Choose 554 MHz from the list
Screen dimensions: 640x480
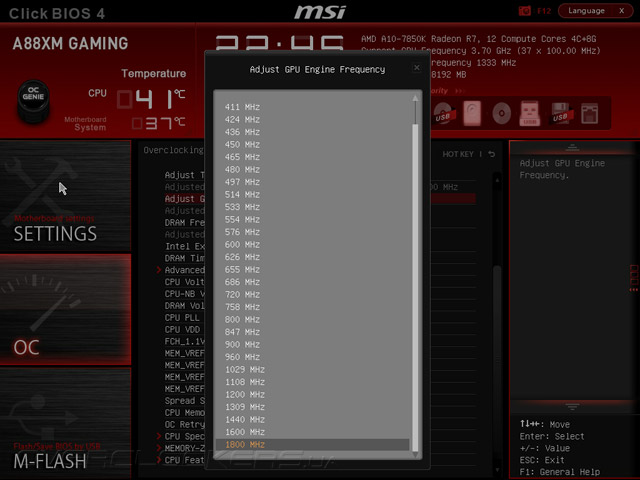coord(312,220)
